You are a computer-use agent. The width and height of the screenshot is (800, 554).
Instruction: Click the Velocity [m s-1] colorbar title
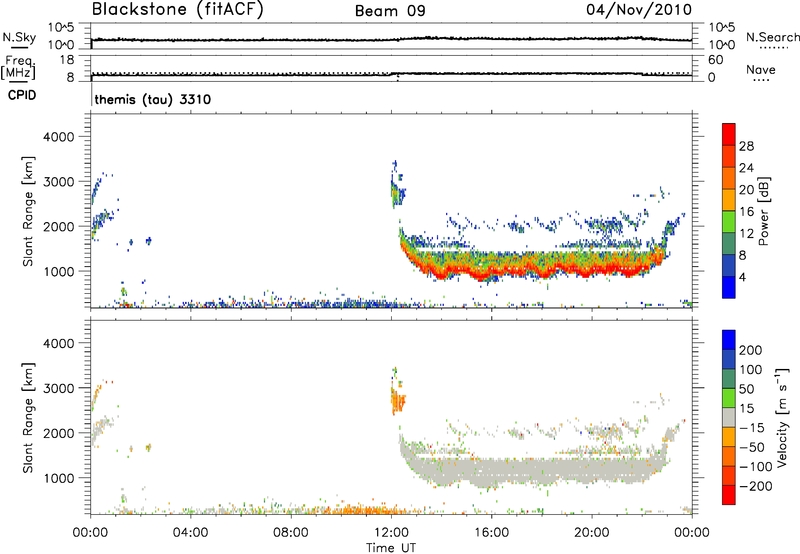782,417
